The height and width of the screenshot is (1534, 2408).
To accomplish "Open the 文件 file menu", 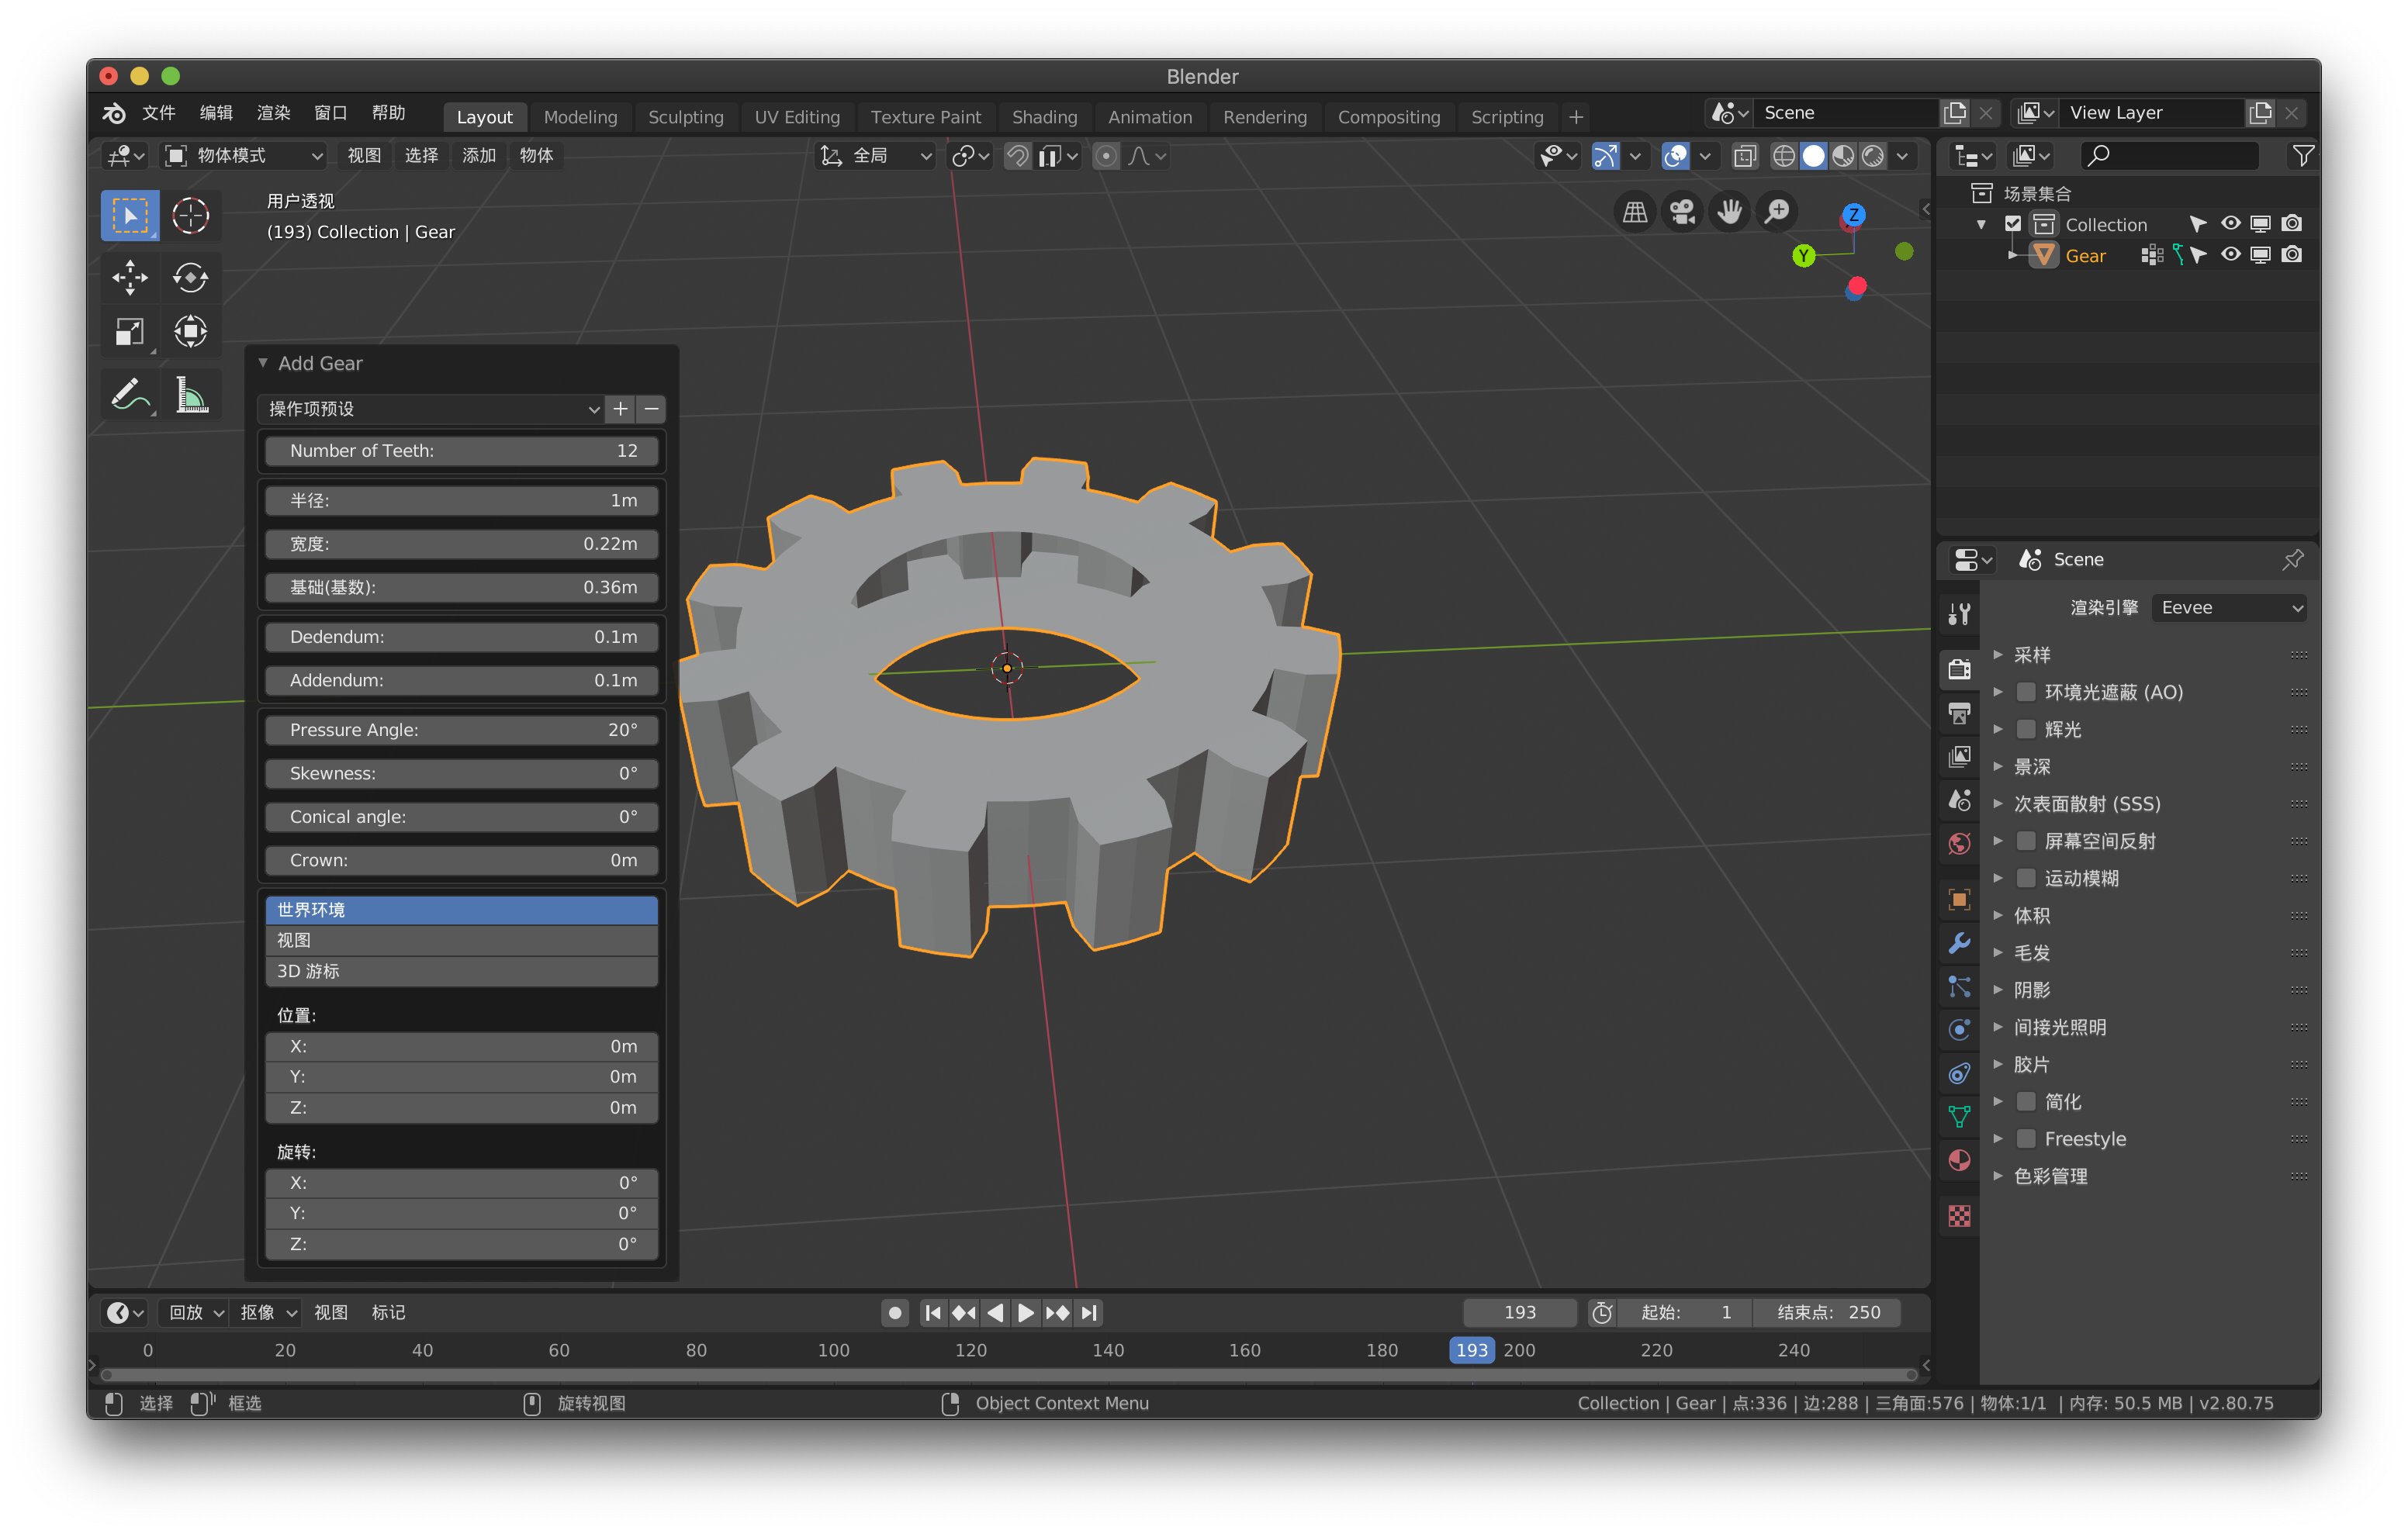I will click(x=158, y=113).
